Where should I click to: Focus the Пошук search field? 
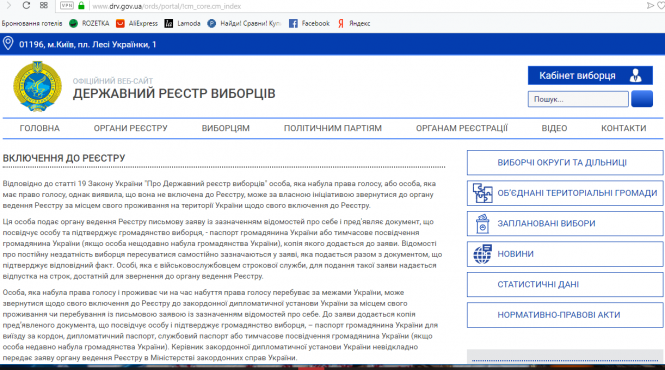coord(578,99)
